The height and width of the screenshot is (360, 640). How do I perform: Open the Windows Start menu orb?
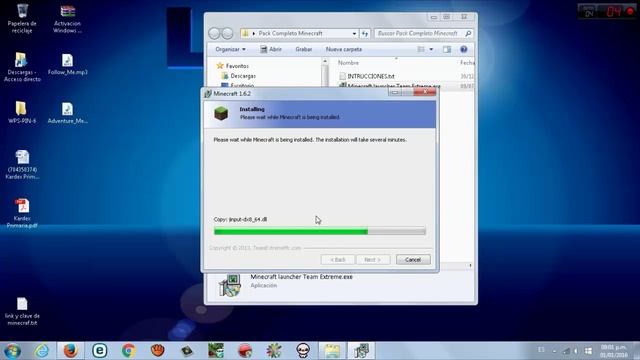coord(13,351)
